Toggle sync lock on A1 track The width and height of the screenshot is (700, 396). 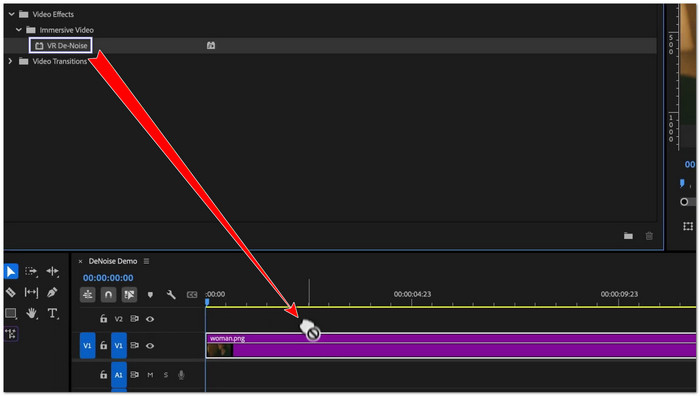tap(134, 375)
